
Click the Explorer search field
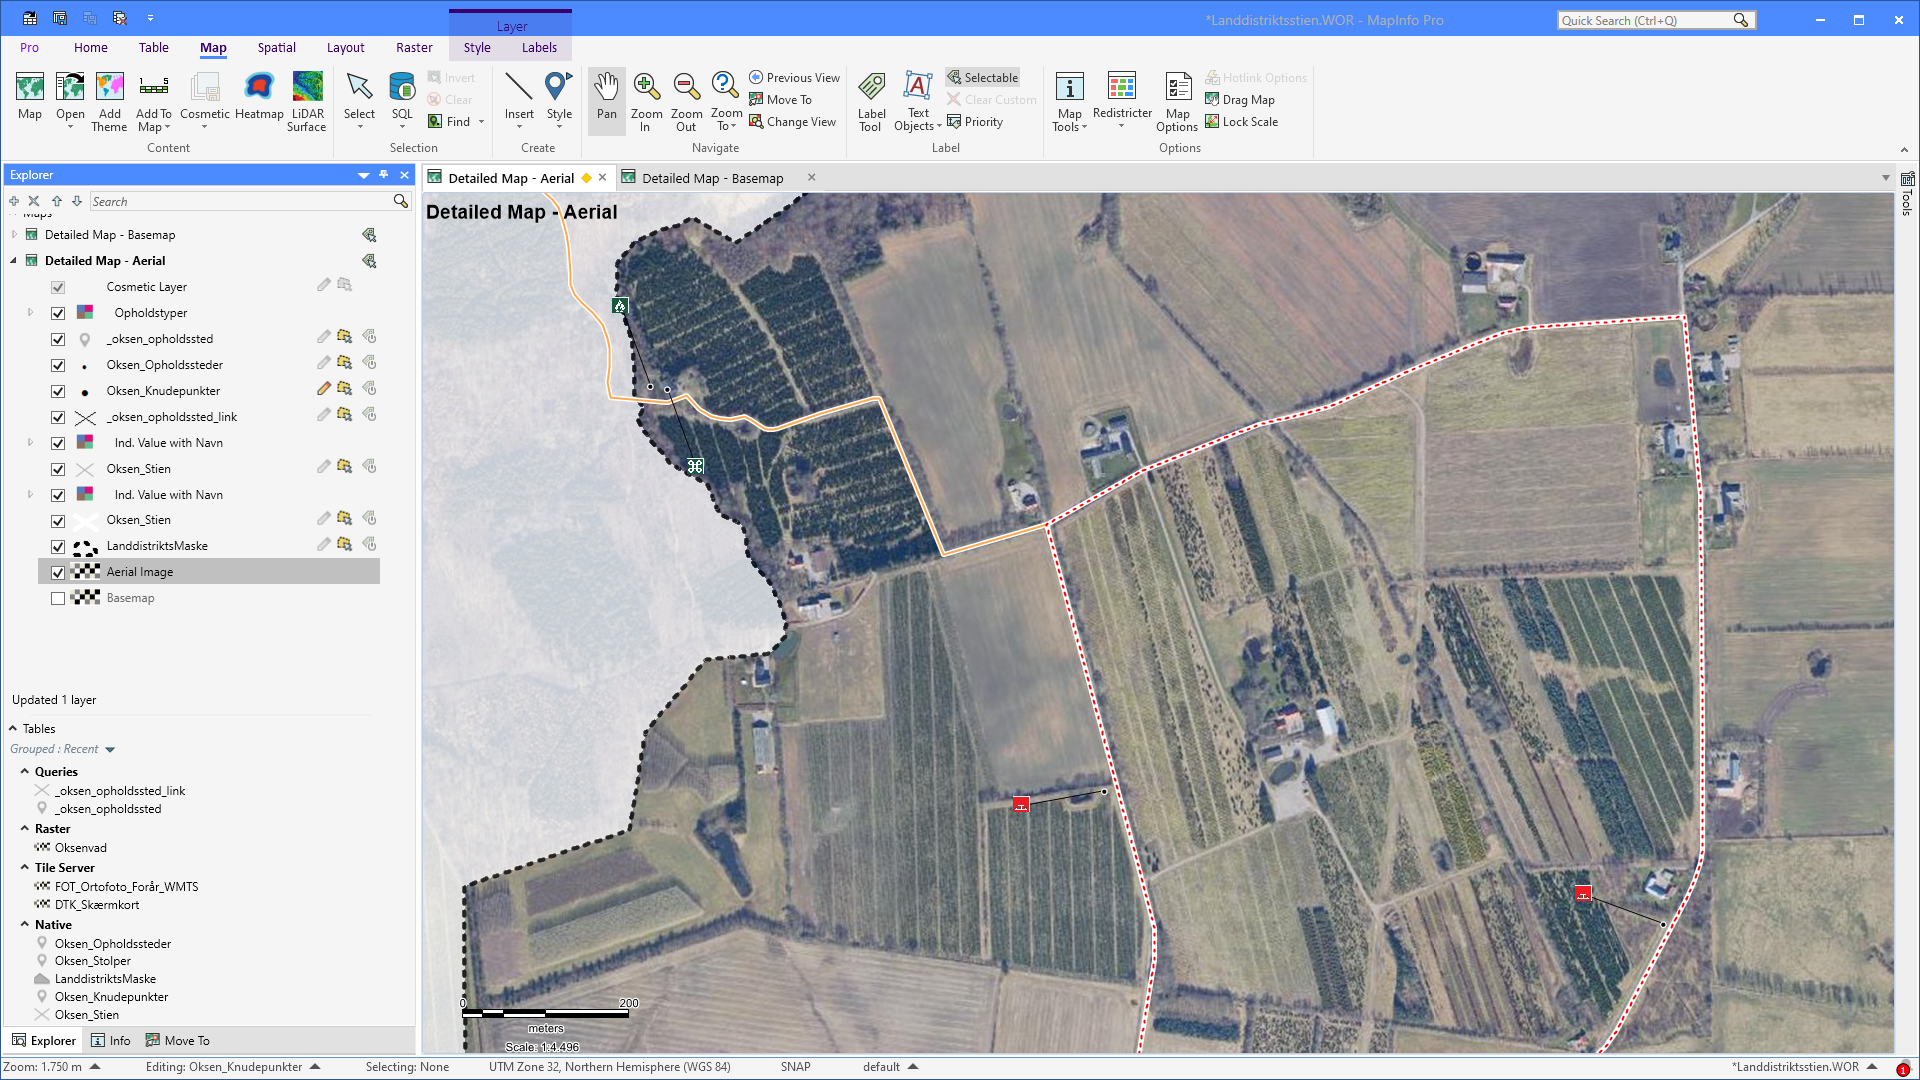pos(250,202)
